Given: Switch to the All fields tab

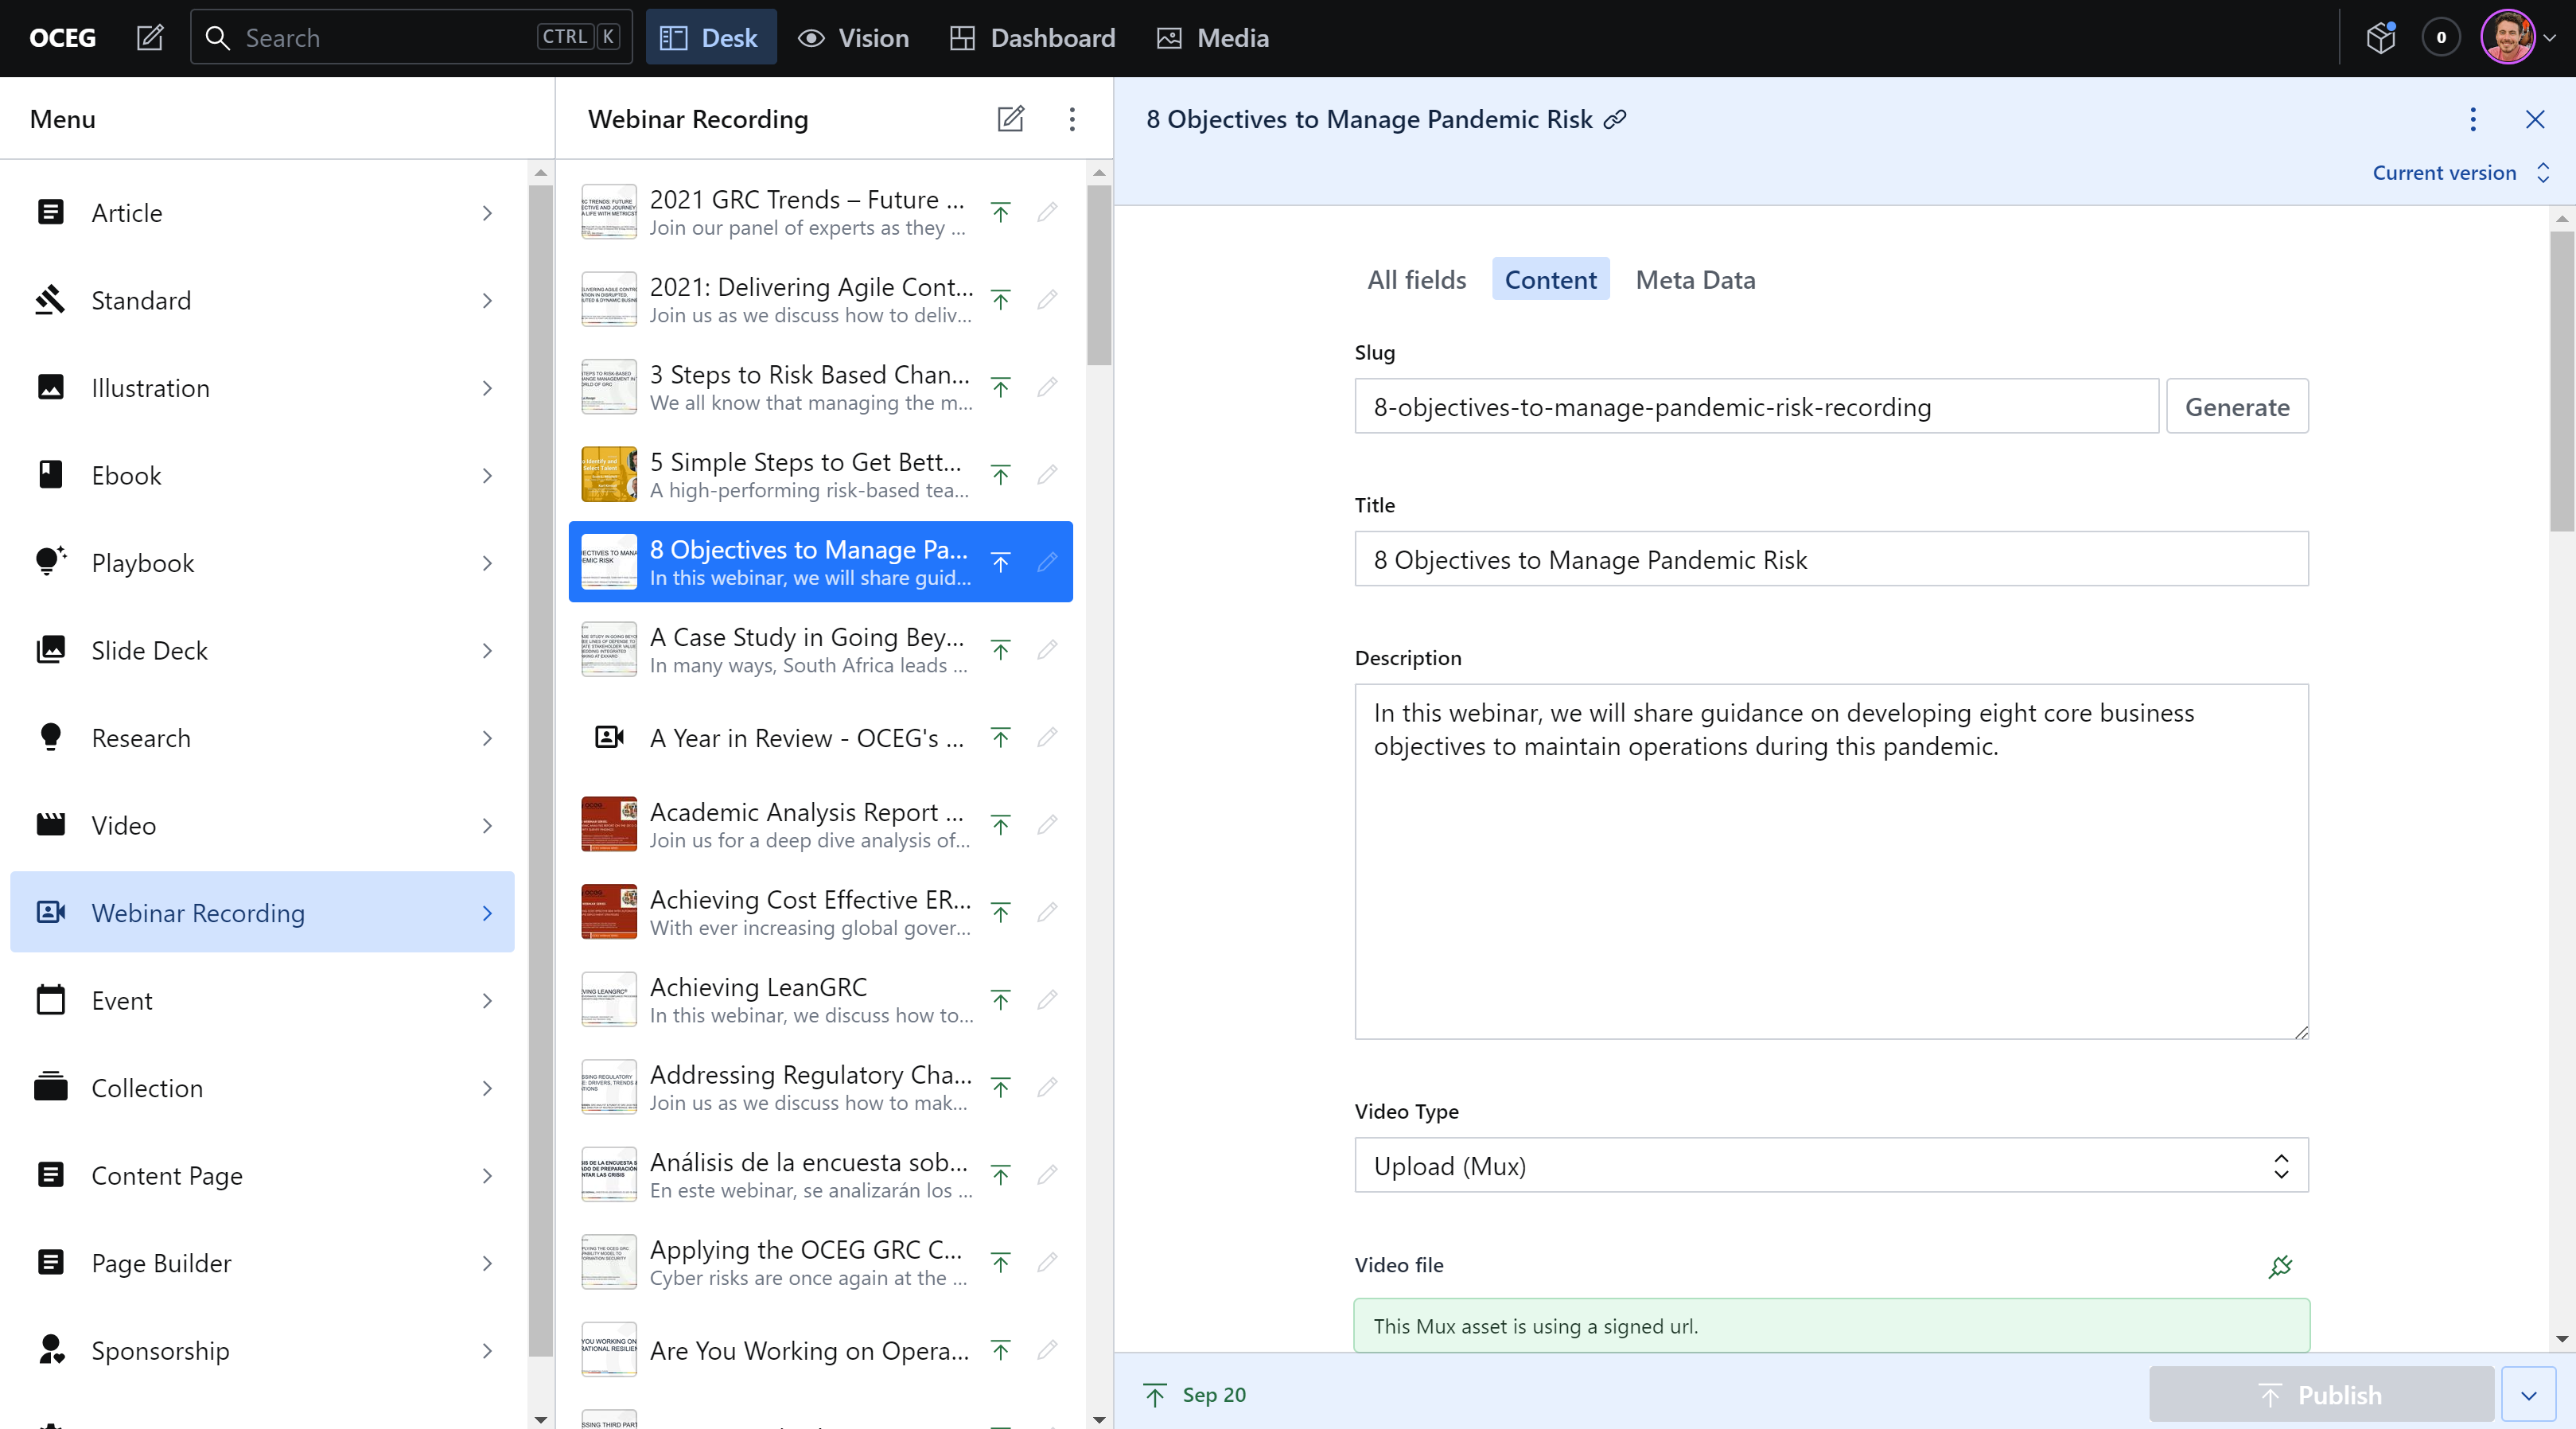Looking at the screenshot, I should [x=1416, y=280].
